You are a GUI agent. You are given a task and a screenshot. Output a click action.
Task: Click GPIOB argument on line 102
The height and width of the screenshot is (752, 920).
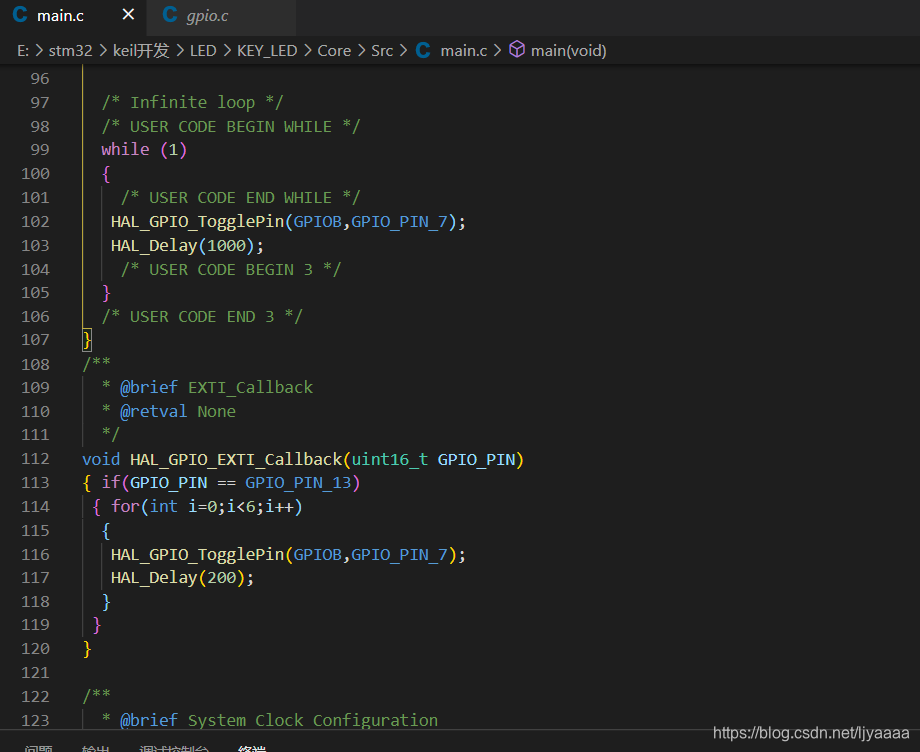317,222
